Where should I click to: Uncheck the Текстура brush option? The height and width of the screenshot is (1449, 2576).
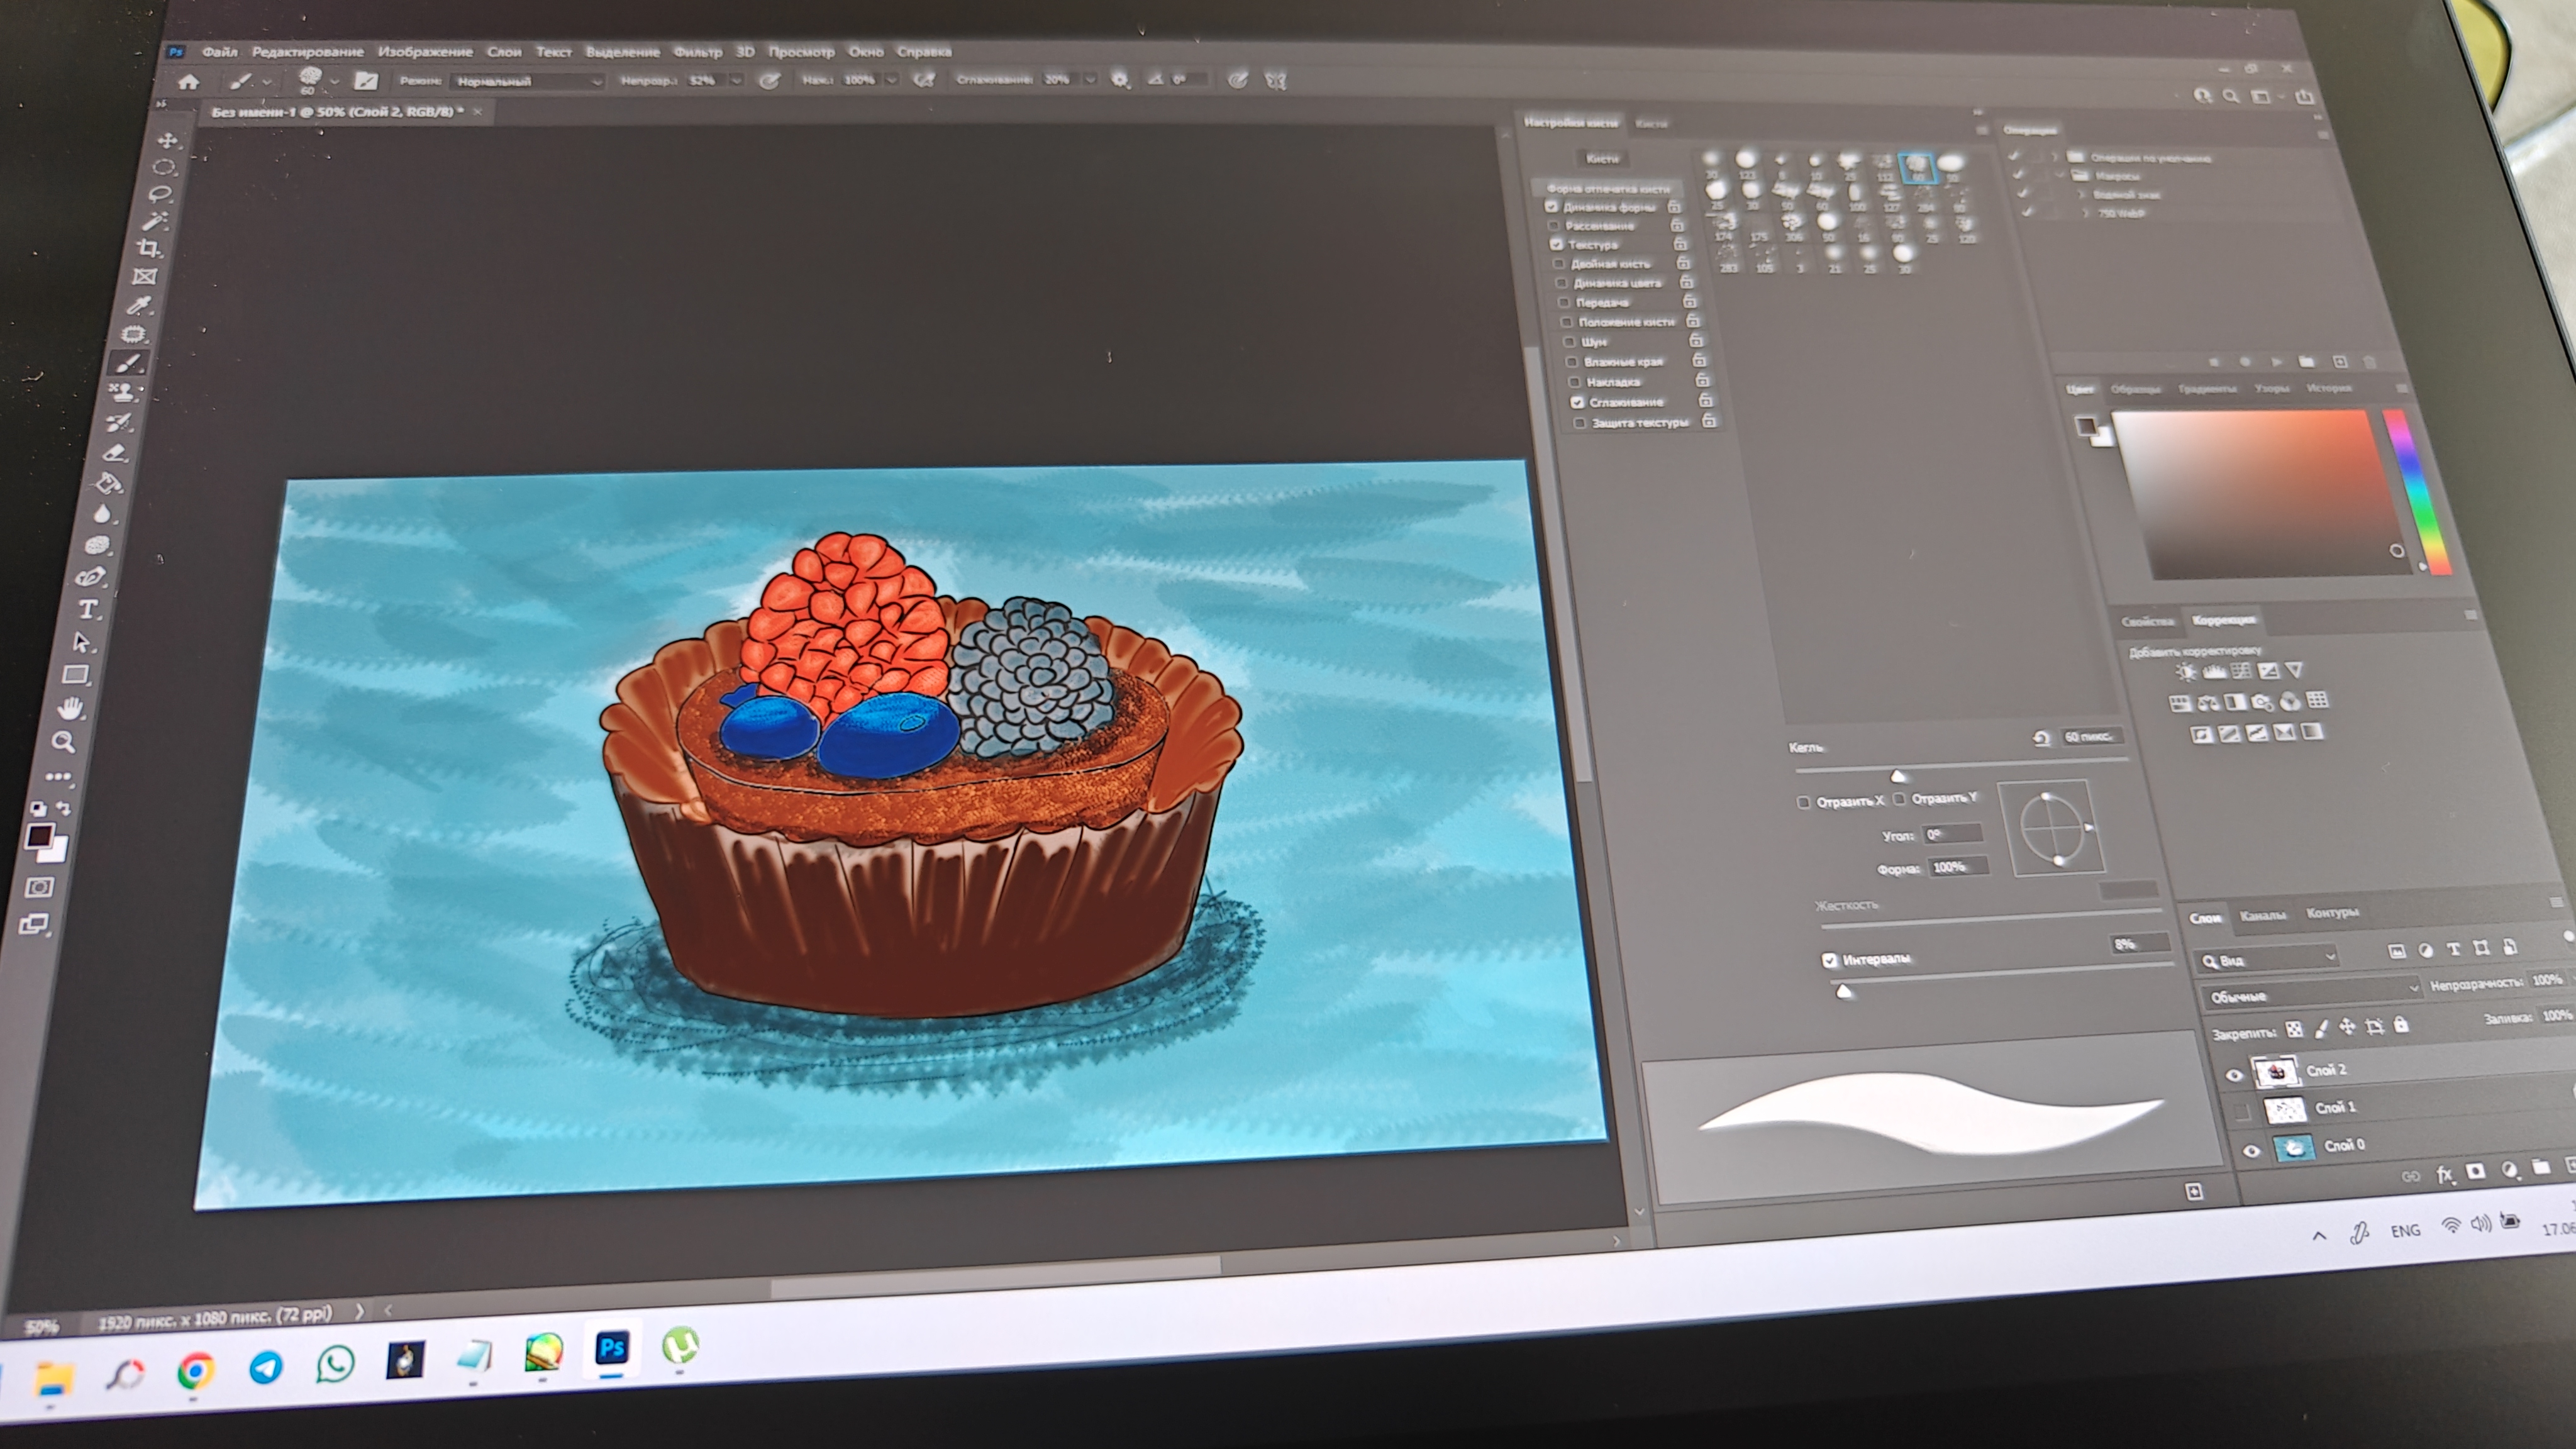pyautogui.click(x=1556, y=245)
